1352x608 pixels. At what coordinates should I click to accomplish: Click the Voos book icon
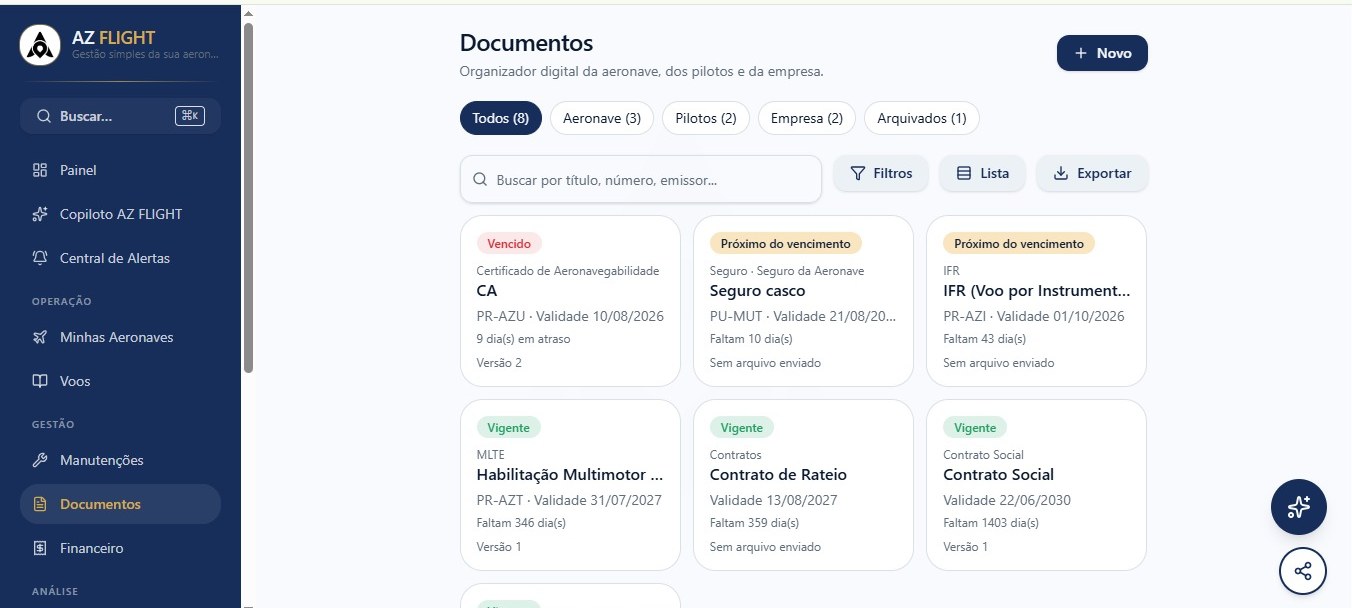click(x=40, y=381)
